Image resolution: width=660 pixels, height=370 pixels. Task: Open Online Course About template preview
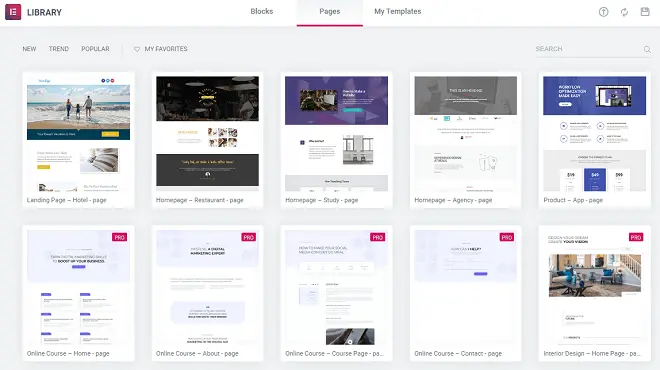208,287
